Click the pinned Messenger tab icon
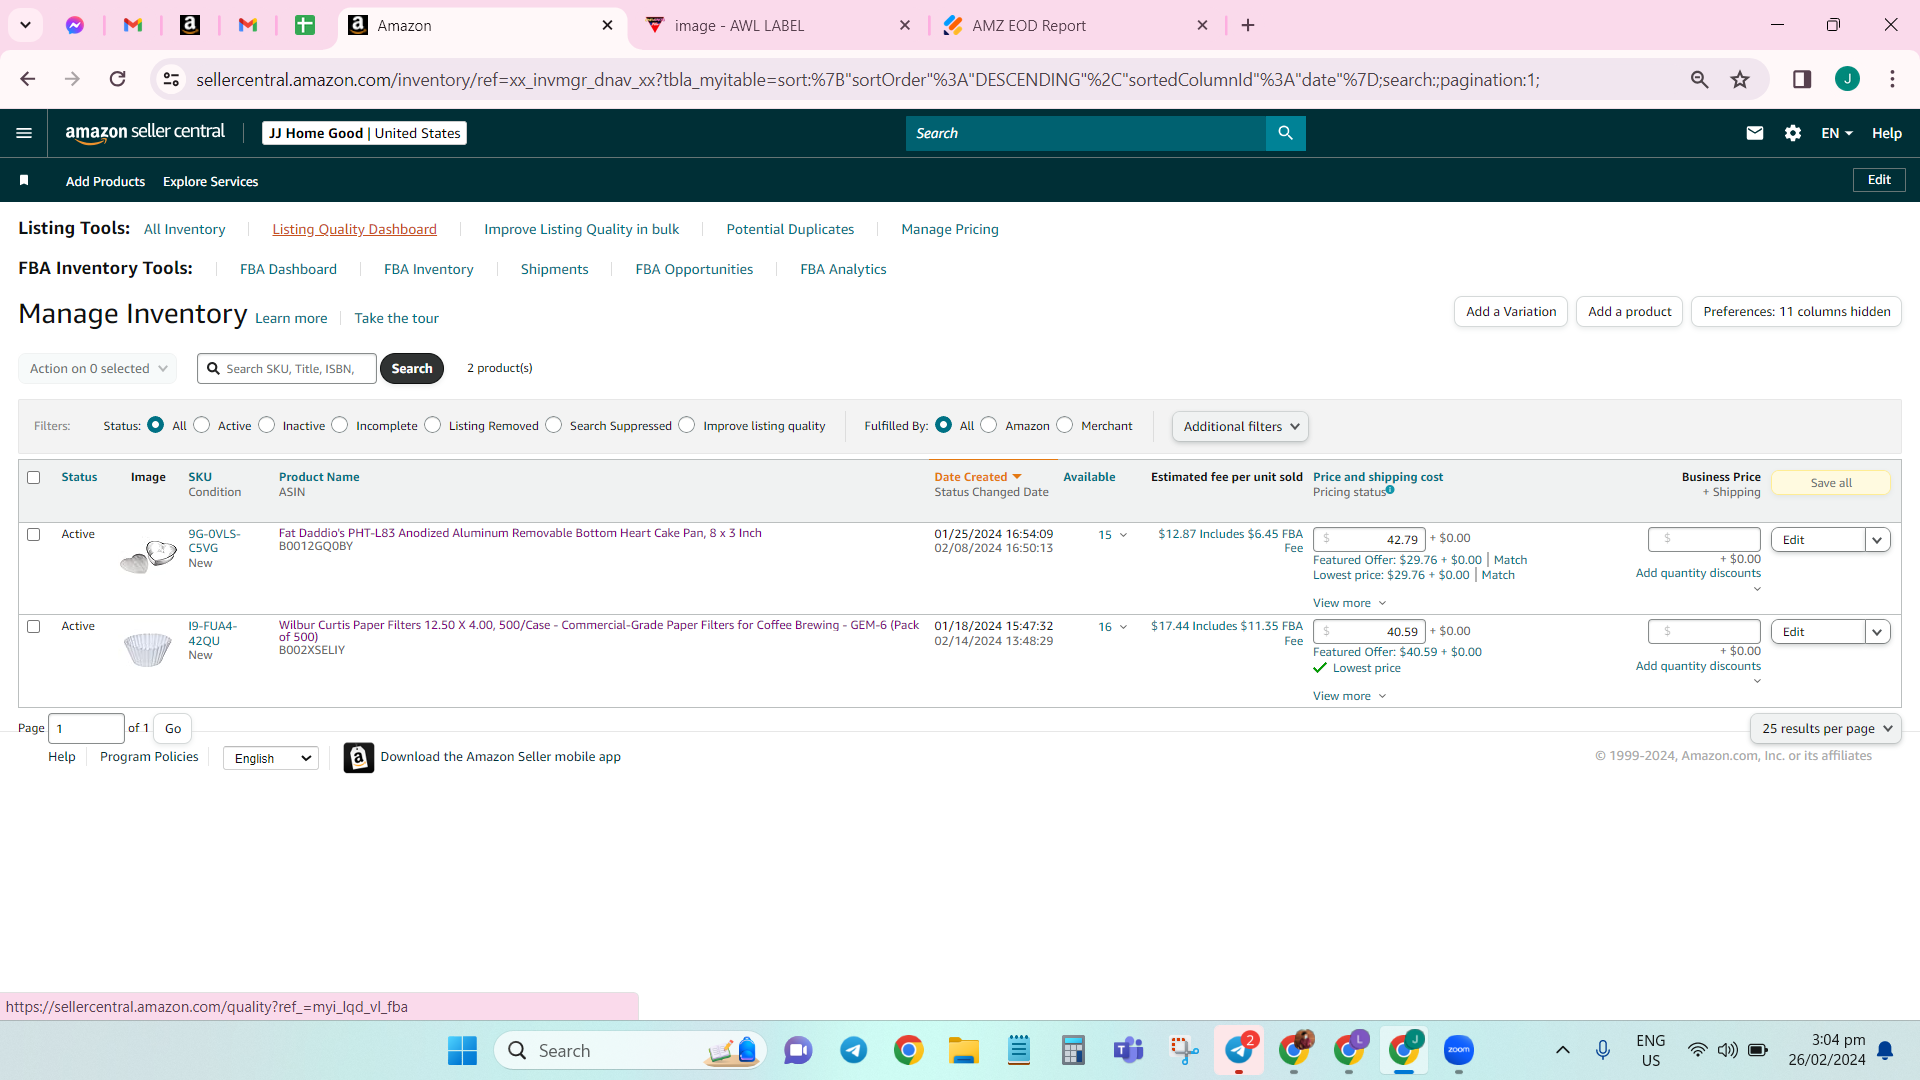The image size is (1920, 1080). coord(75,25)
